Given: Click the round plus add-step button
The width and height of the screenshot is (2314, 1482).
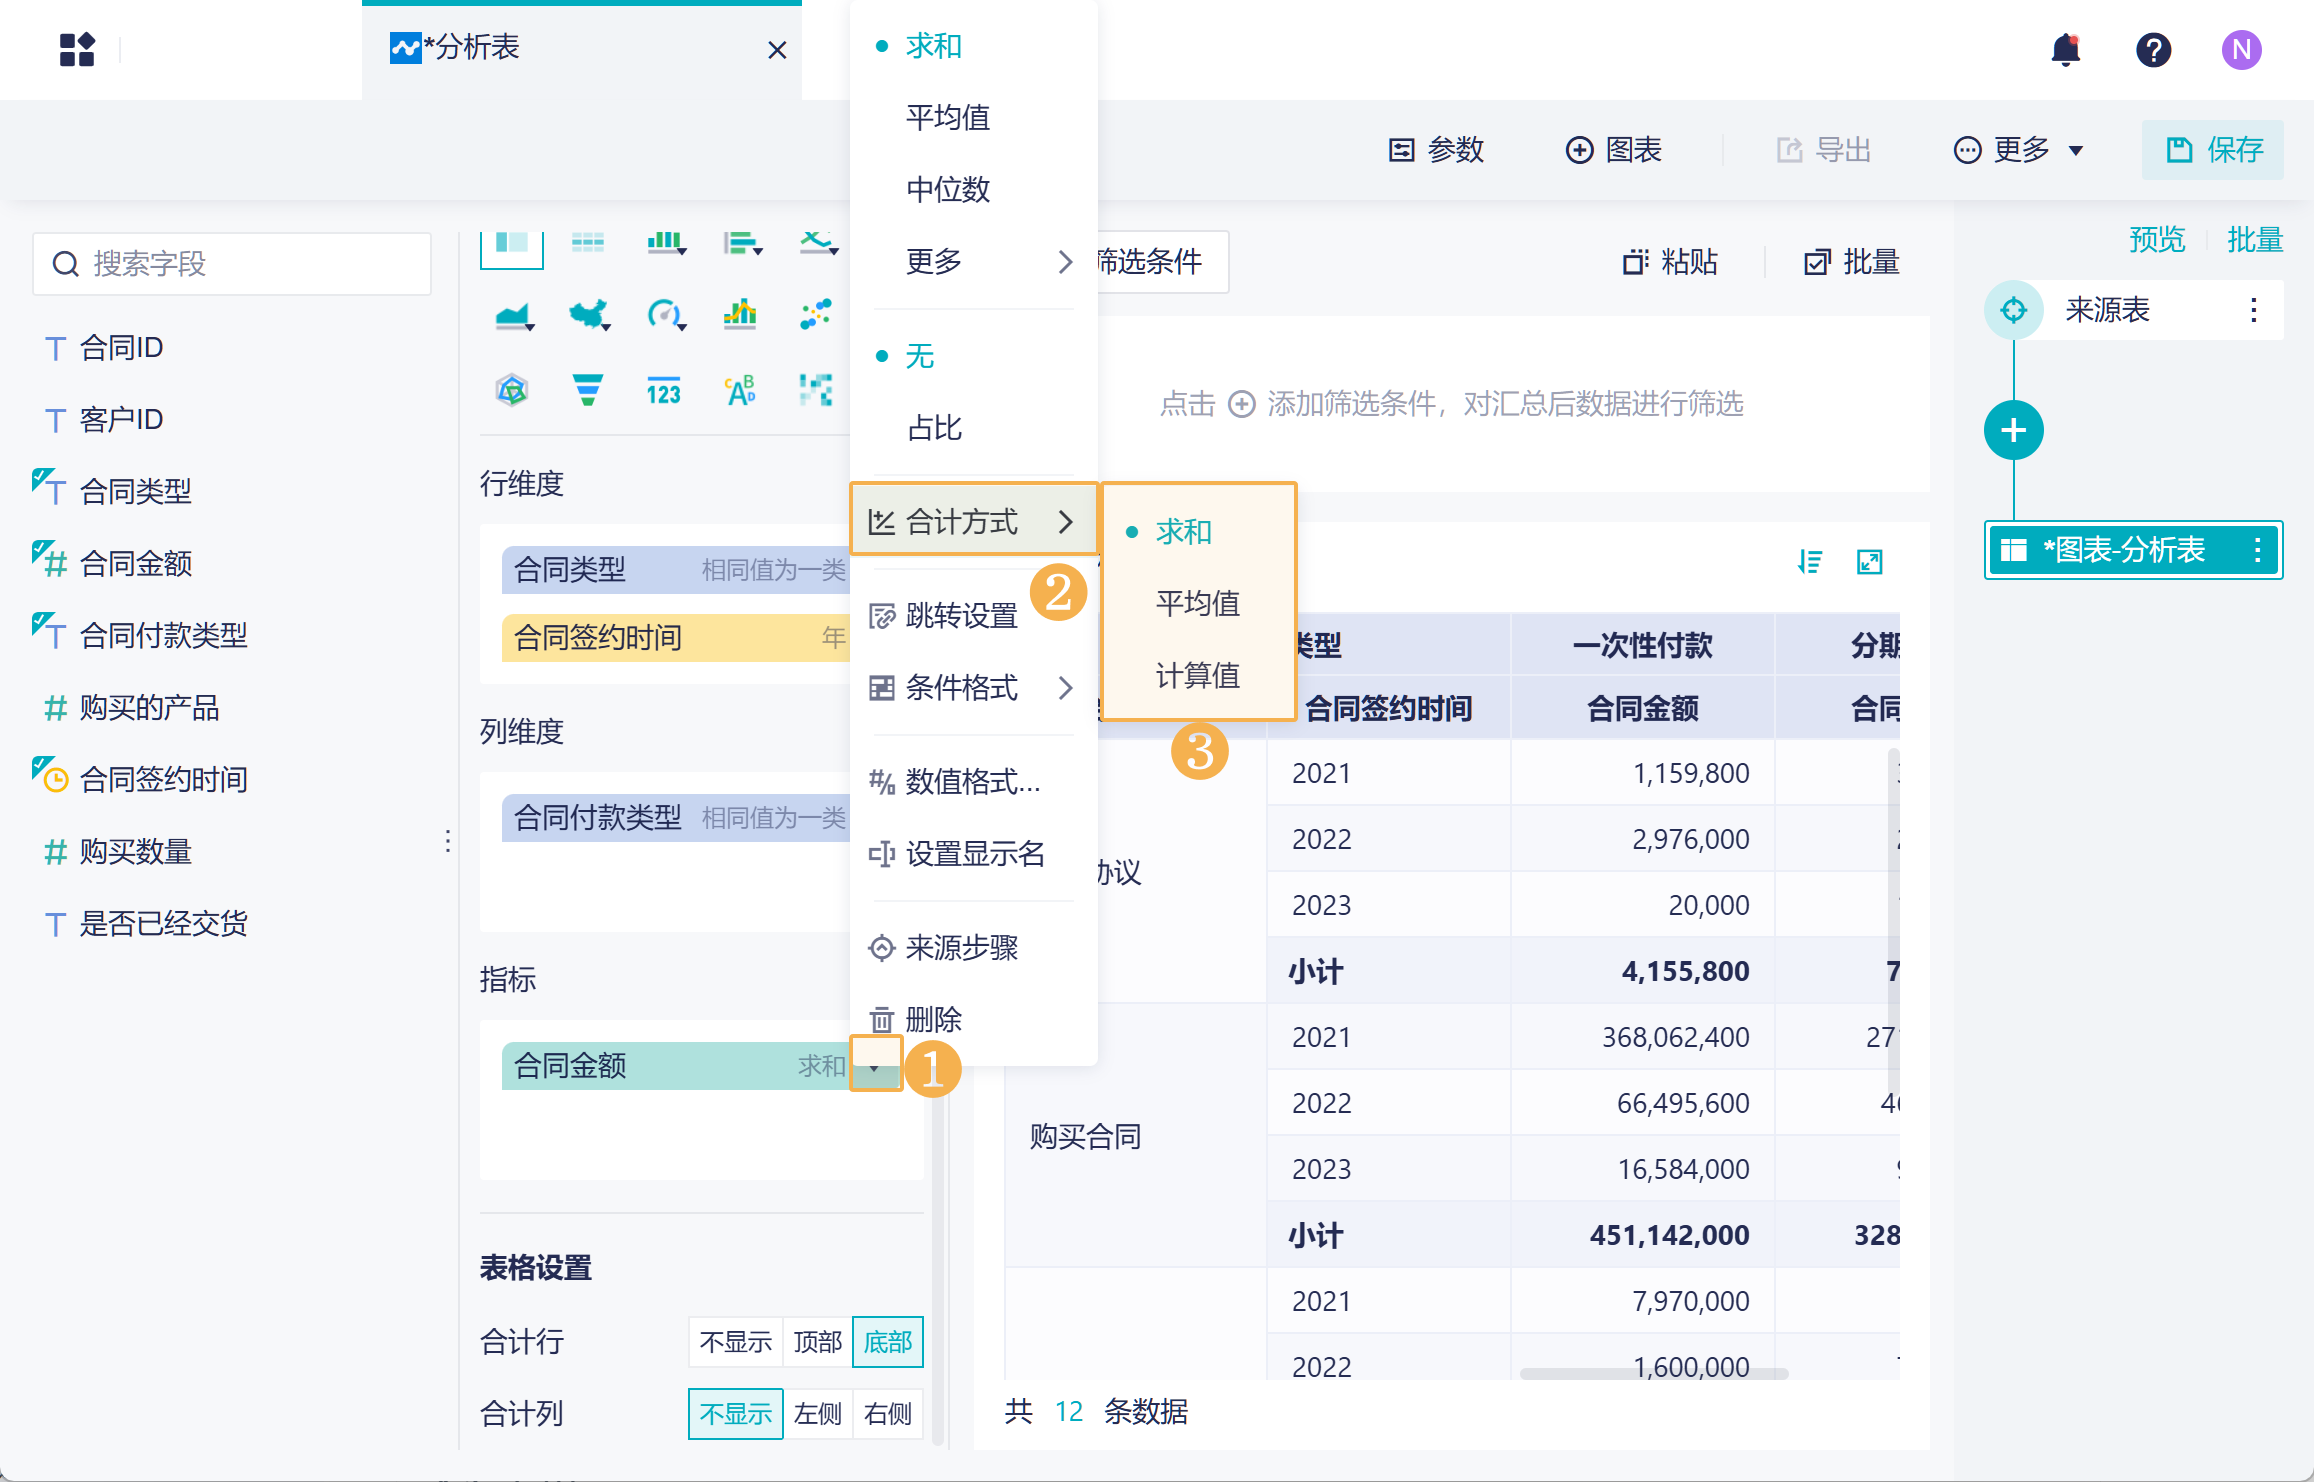Looking at the screenshot, I should pyautogui.click(x=2013, y=431).
